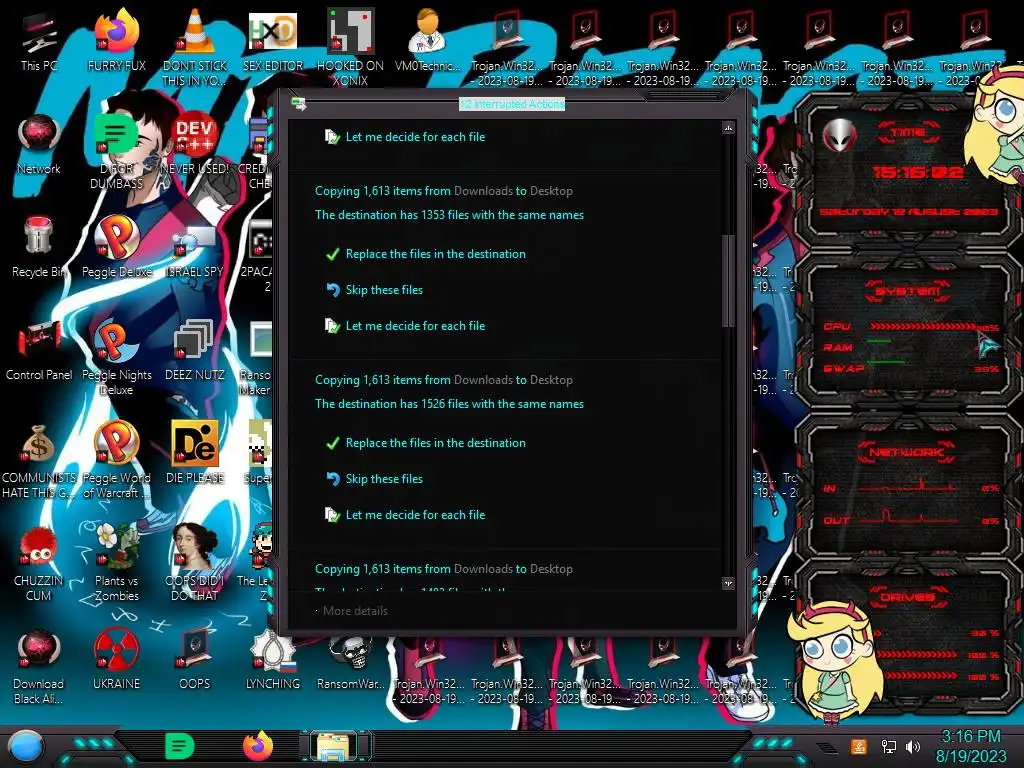Select the SEX EDITOR HxD icon

[272, 40]
